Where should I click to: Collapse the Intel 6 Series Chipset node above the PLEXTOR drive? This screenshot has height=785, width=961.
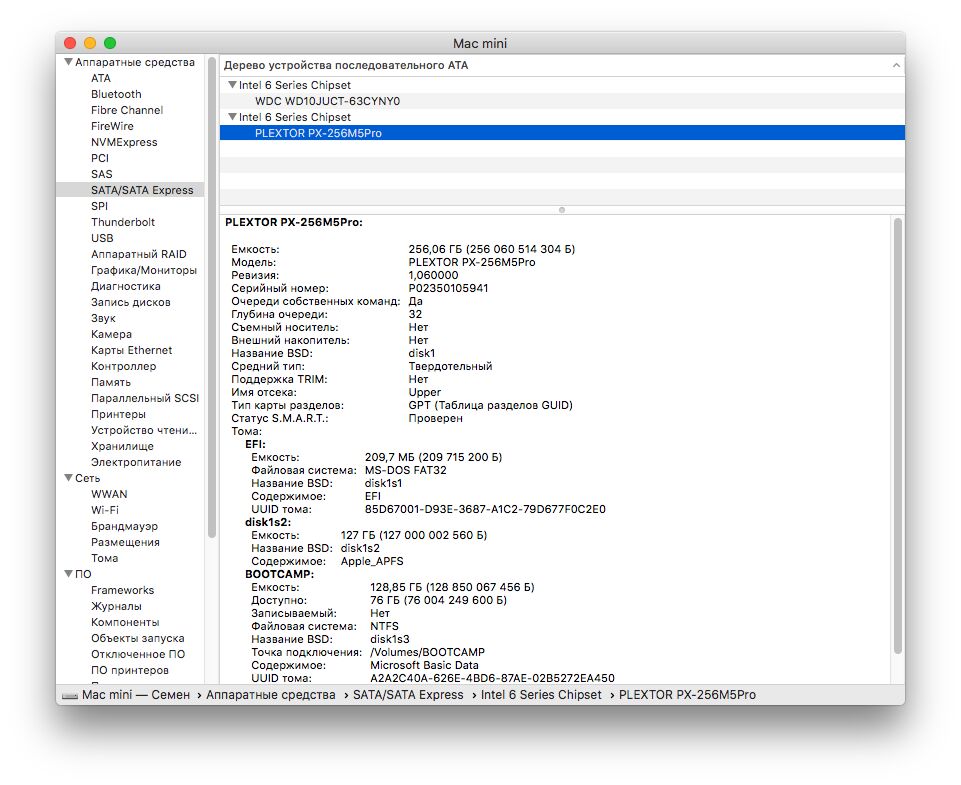[232, 116]
